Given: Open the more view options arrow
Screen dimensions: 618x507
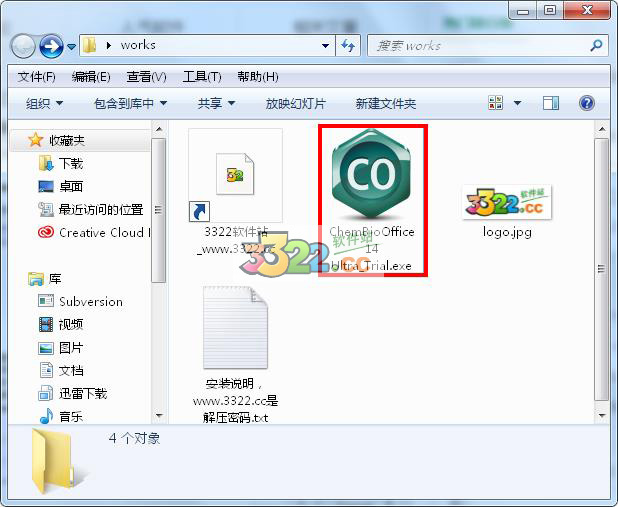Looking at the screenshot, I should [x=517, y=103].
